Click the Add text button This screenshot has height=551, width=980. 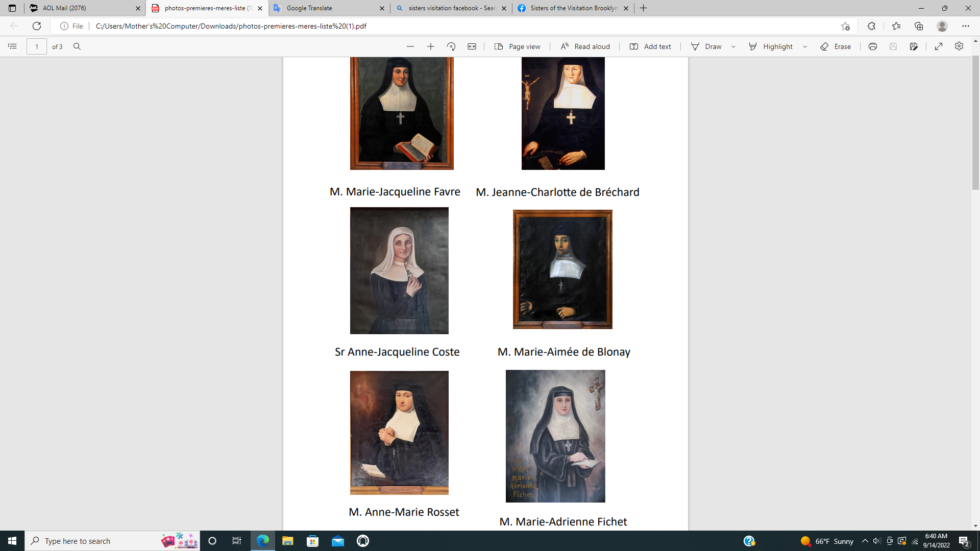tap(650, 47)
